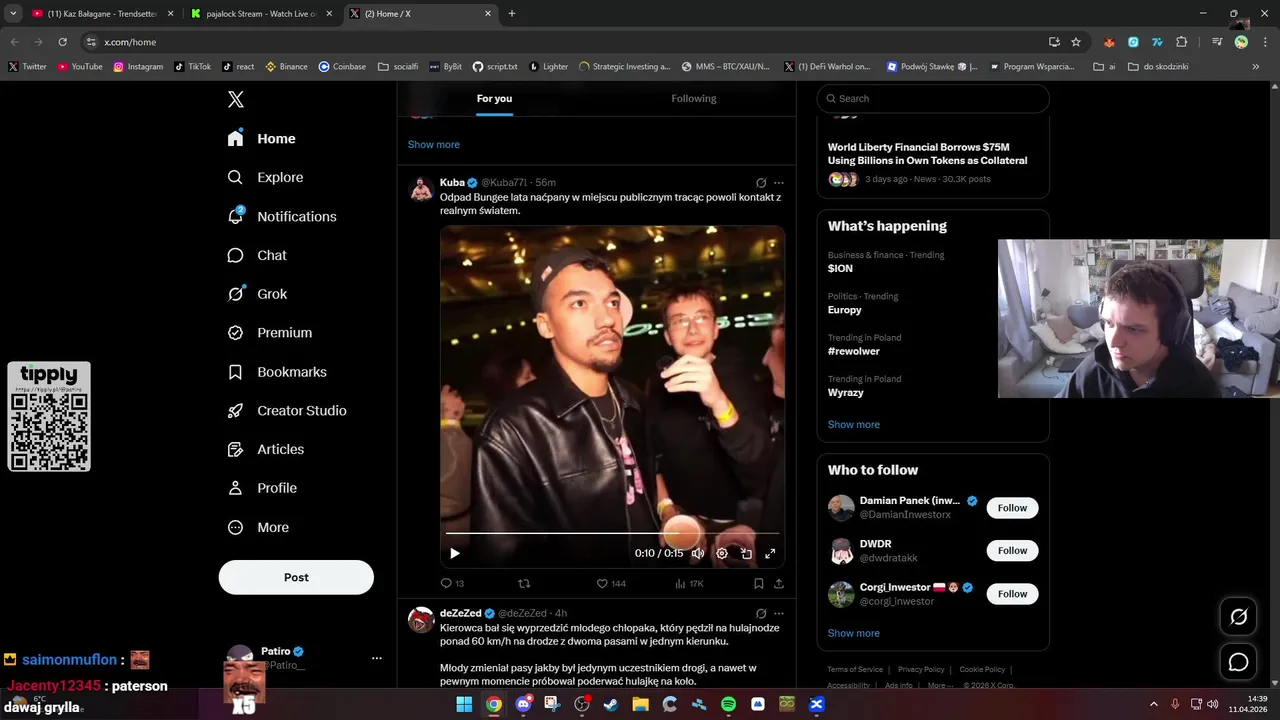Open floating messages chat button
1280x720 pixels.
1238,662
